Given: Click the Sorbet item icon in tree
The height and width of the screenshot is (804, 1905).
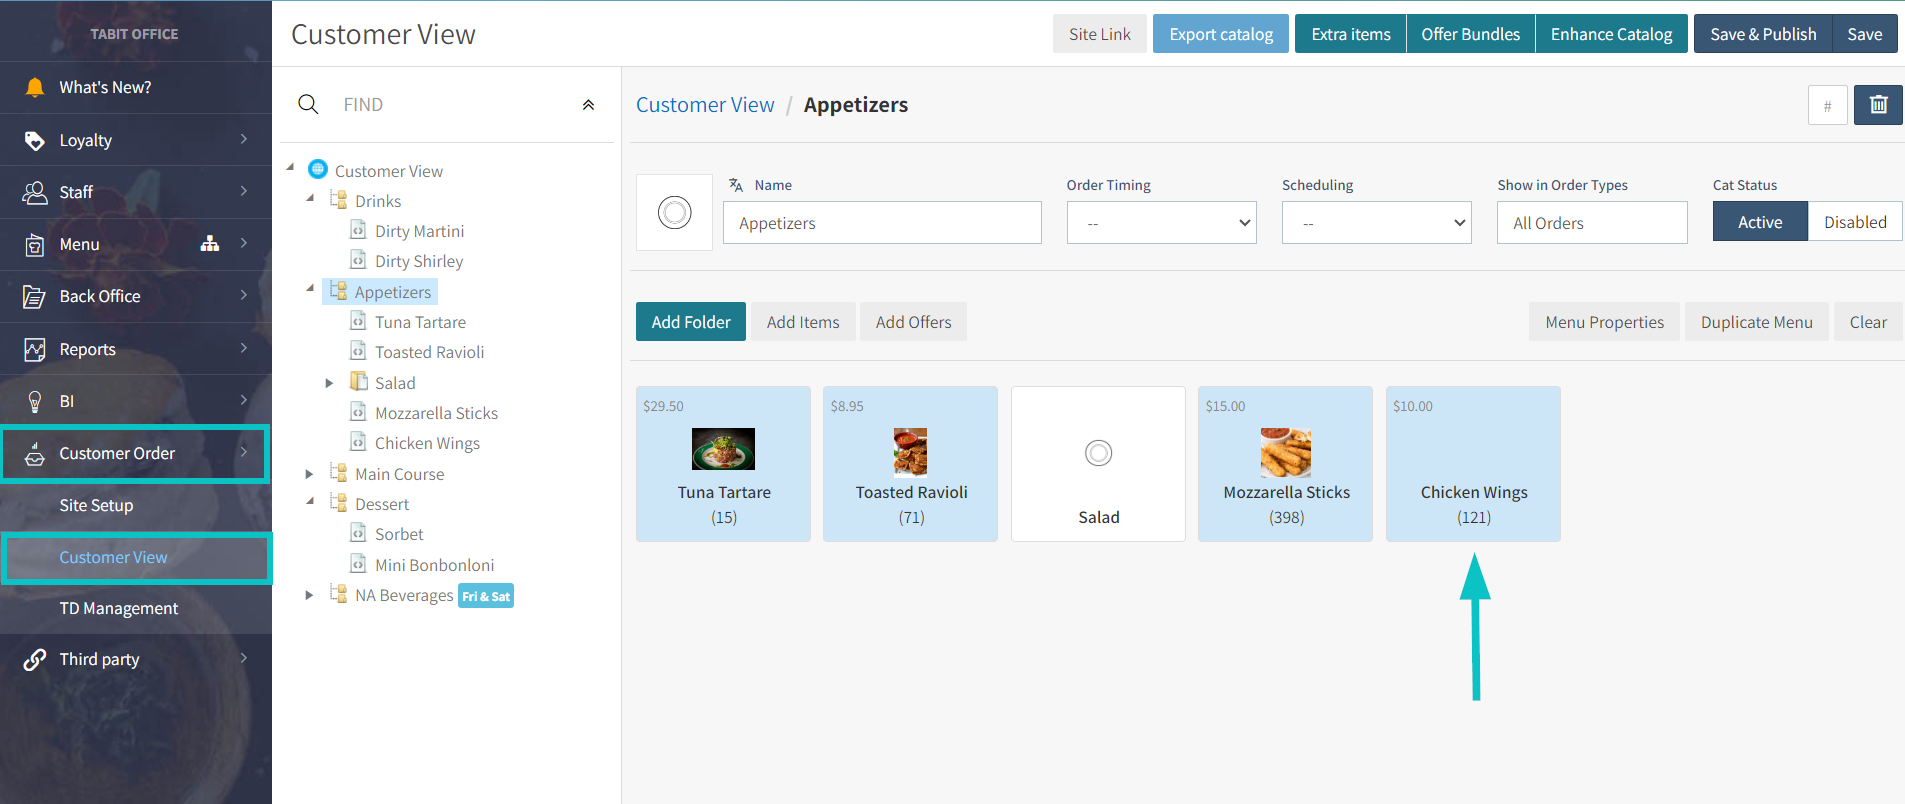Looking at the screenshot, I should click(358, 533).
